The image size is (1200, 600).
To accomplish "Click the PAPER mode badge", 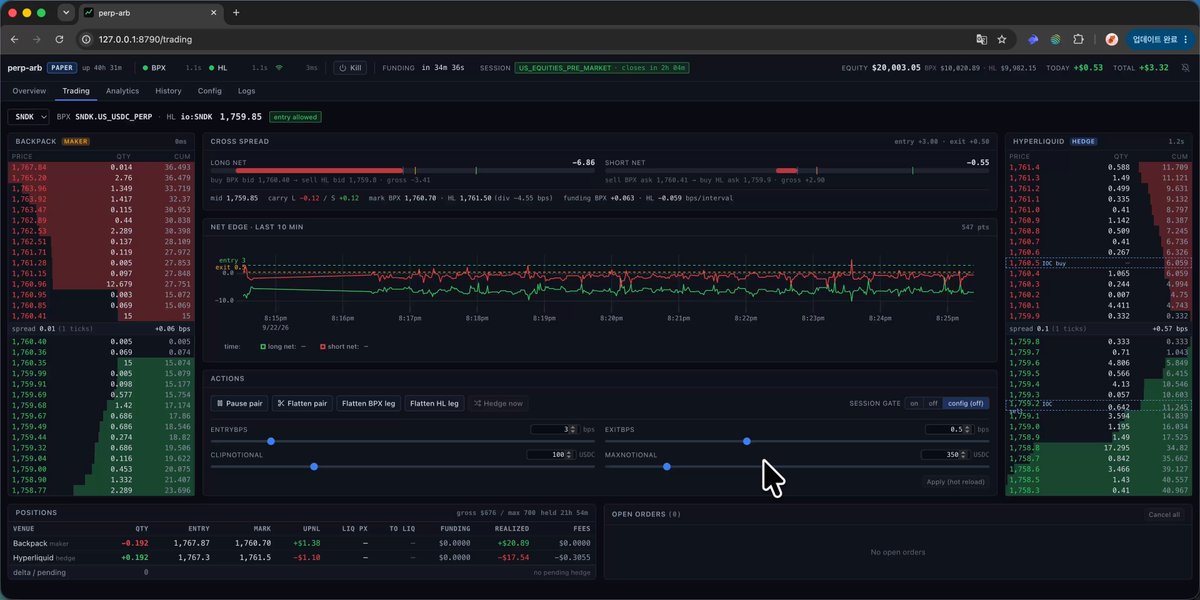I will (61, 68).
